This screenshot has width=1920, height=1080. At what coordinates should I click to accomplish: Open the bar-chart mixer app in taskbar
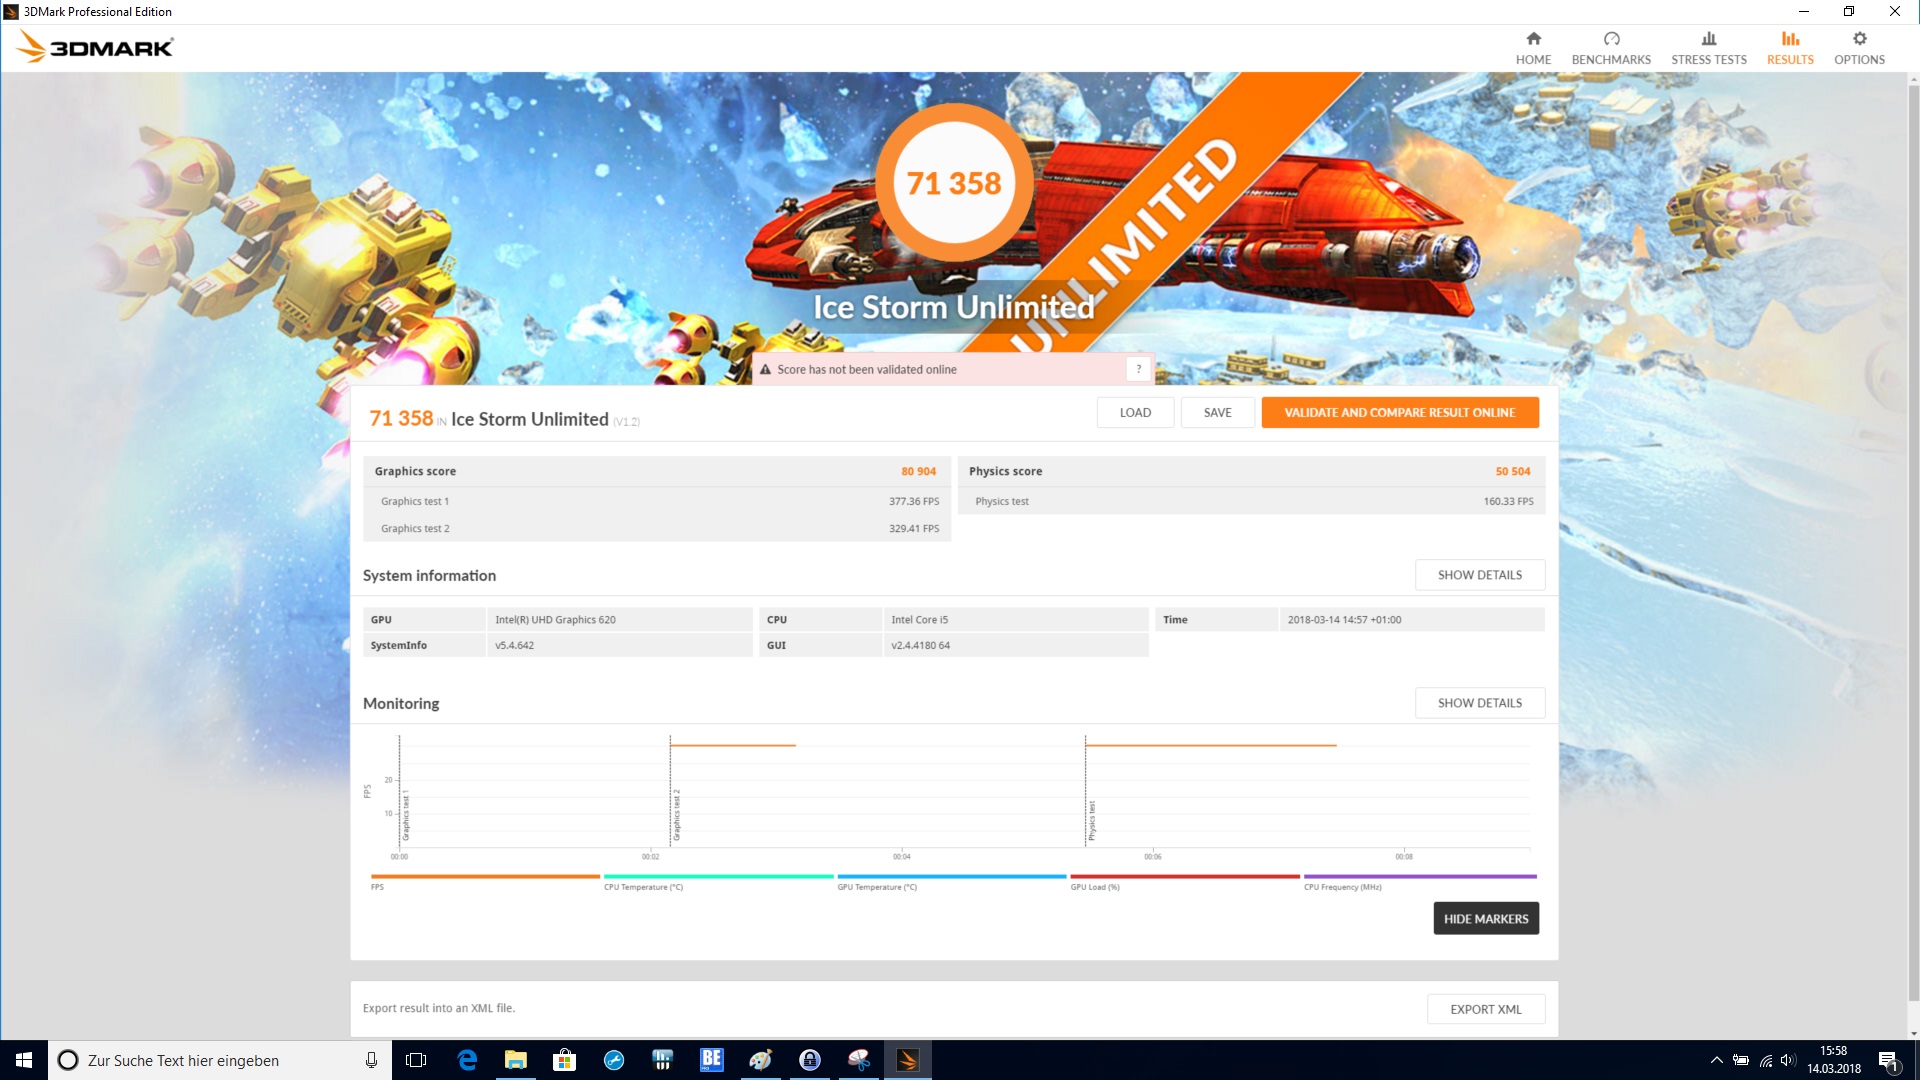(x=662, y=1060)
